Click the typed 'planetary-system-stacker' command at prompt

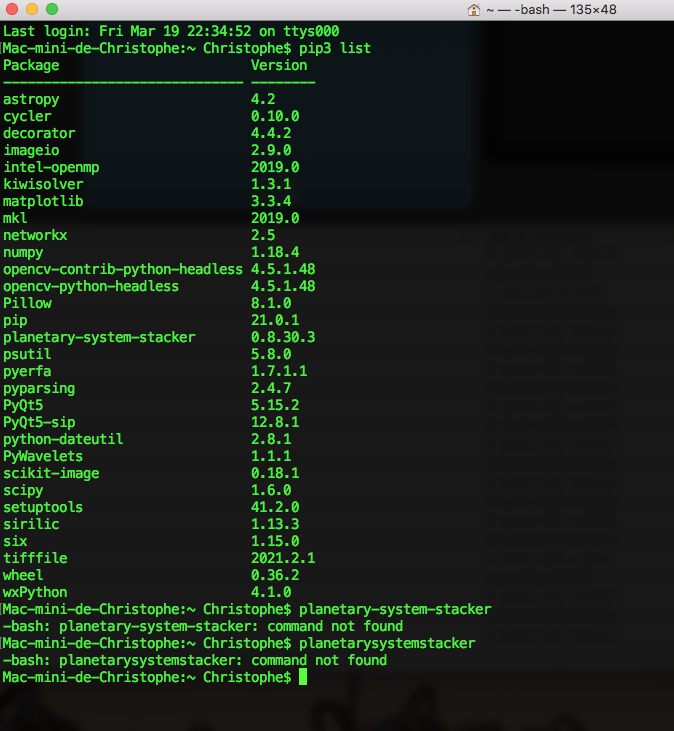(395, 610)
